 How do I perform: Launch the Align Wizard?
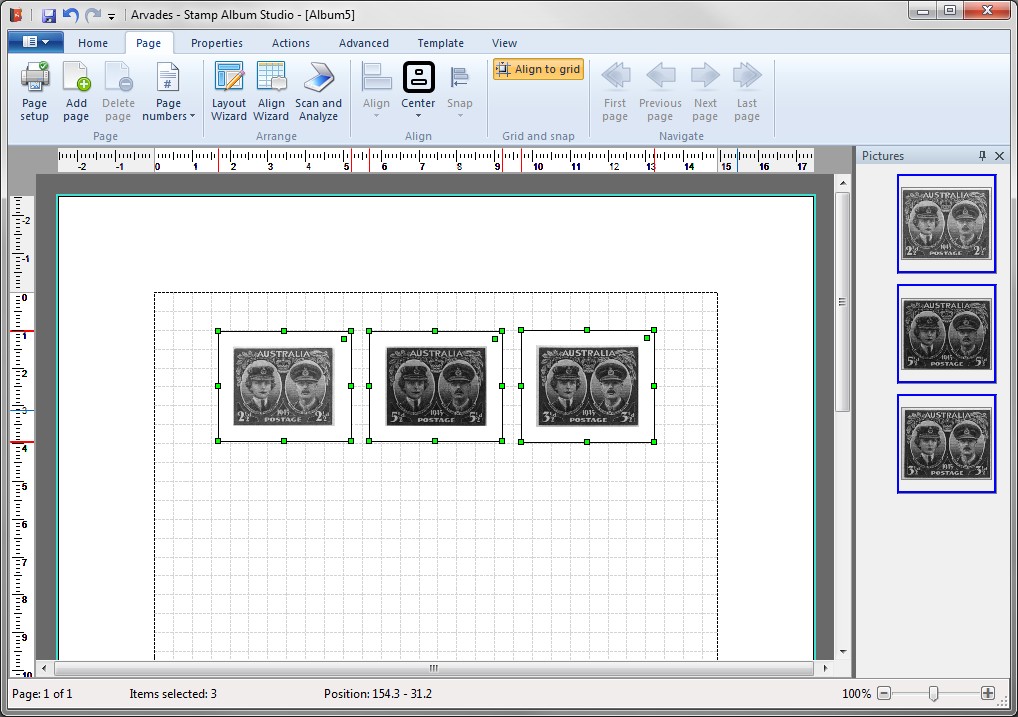click(x=271, y=92)
